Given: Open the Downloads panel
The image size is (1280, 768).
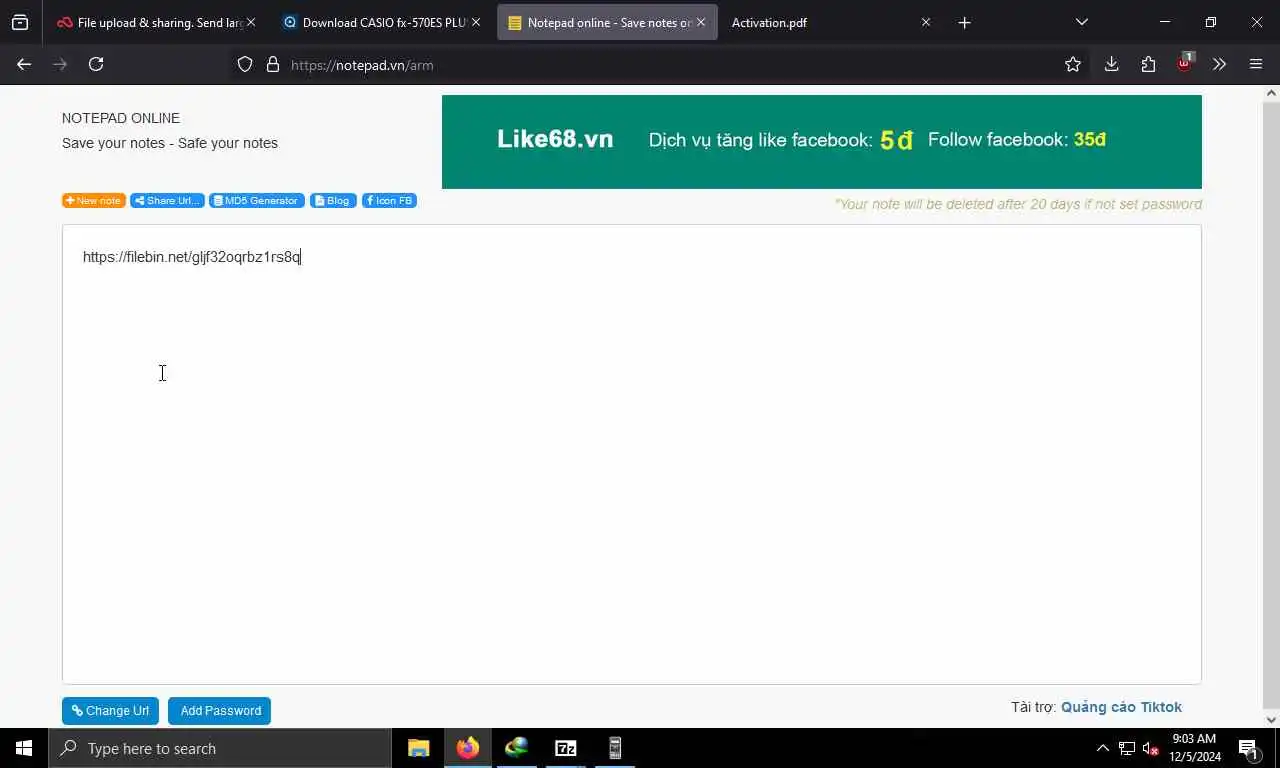Looking at the screenshot, I should (1111, 64).
